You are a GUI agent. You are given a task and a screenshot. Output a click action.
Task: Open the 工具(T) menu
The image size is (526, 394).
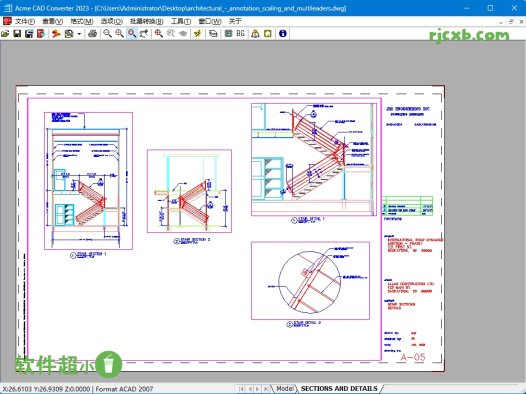[181, 21]
